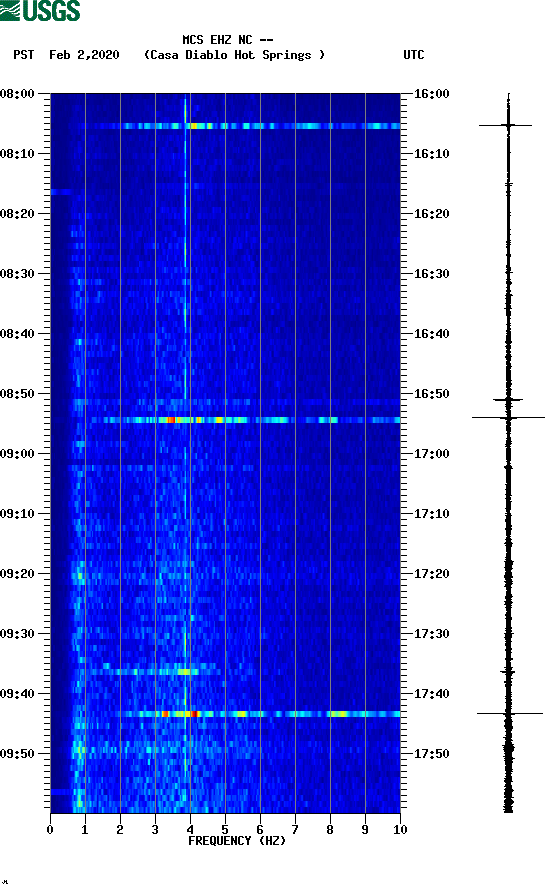
Task: Click the 'FREQUENCY (HZ)' axis title
Action: pos(237,841)
